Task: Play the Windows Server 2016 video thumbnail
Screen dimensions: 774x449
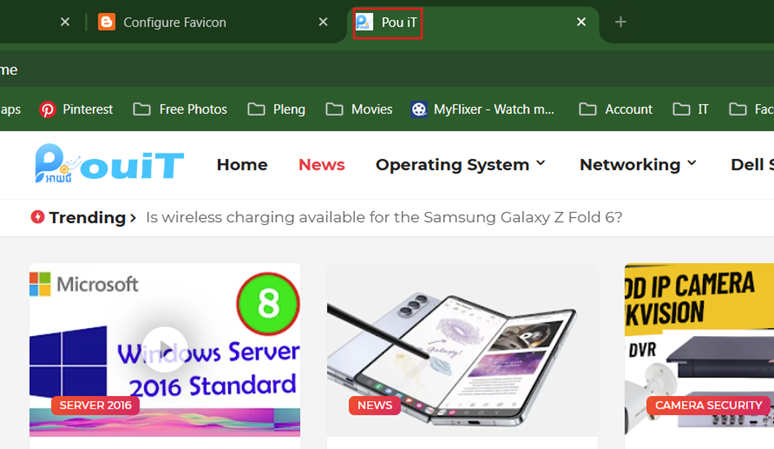Action: pyautogui.click(x=165, y=349)
